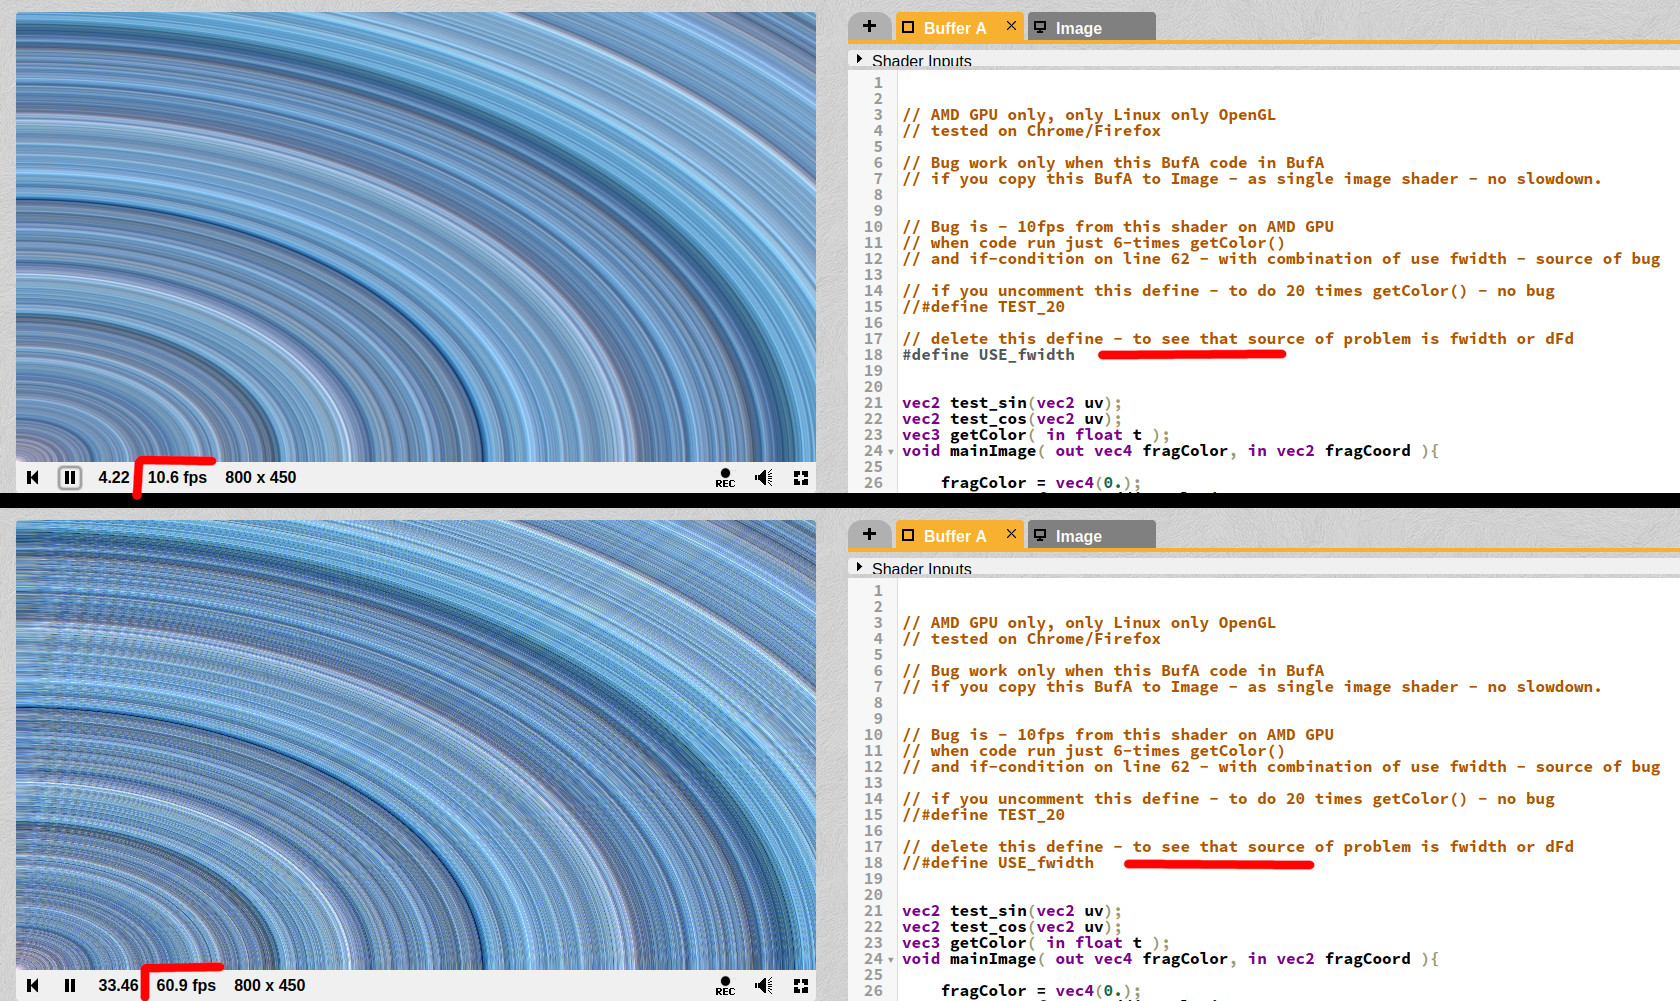
Task: Fold mainImage at line 24 in upper editor
Action: [x=891, y=452]
